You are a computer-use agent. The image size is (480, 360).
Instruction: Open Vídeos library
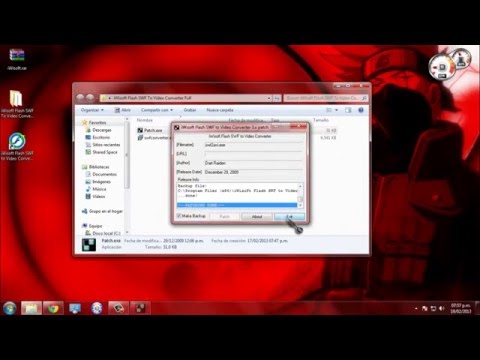[95, 196]
